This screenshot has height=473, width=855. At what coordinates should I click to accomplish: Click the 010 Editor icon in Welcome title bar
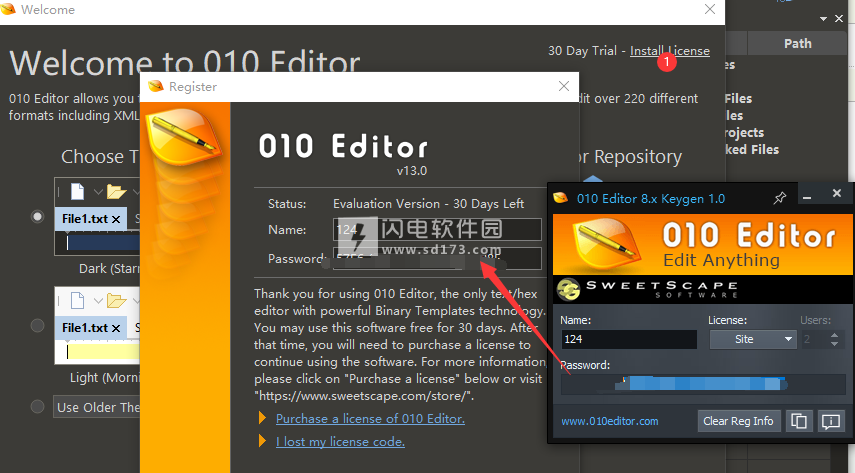pos(8,9)
